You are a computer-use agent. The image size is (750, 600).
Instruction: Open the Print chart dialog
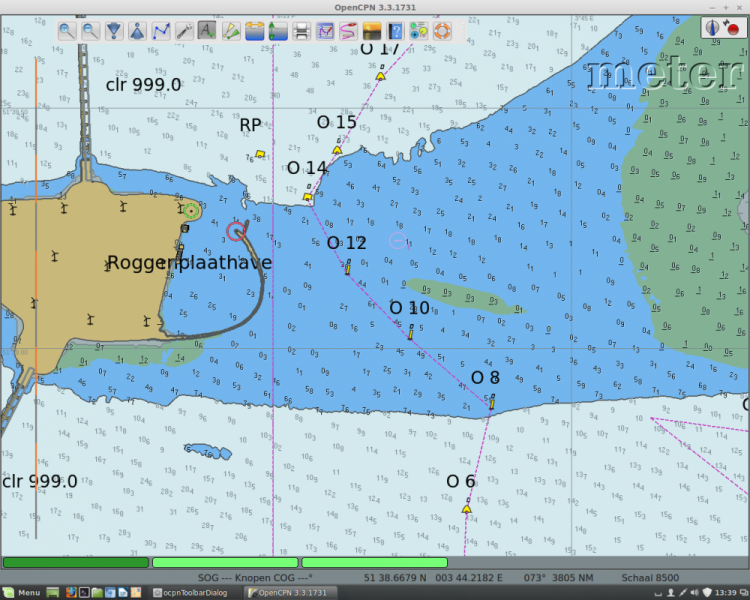click(x=301, y=31)
